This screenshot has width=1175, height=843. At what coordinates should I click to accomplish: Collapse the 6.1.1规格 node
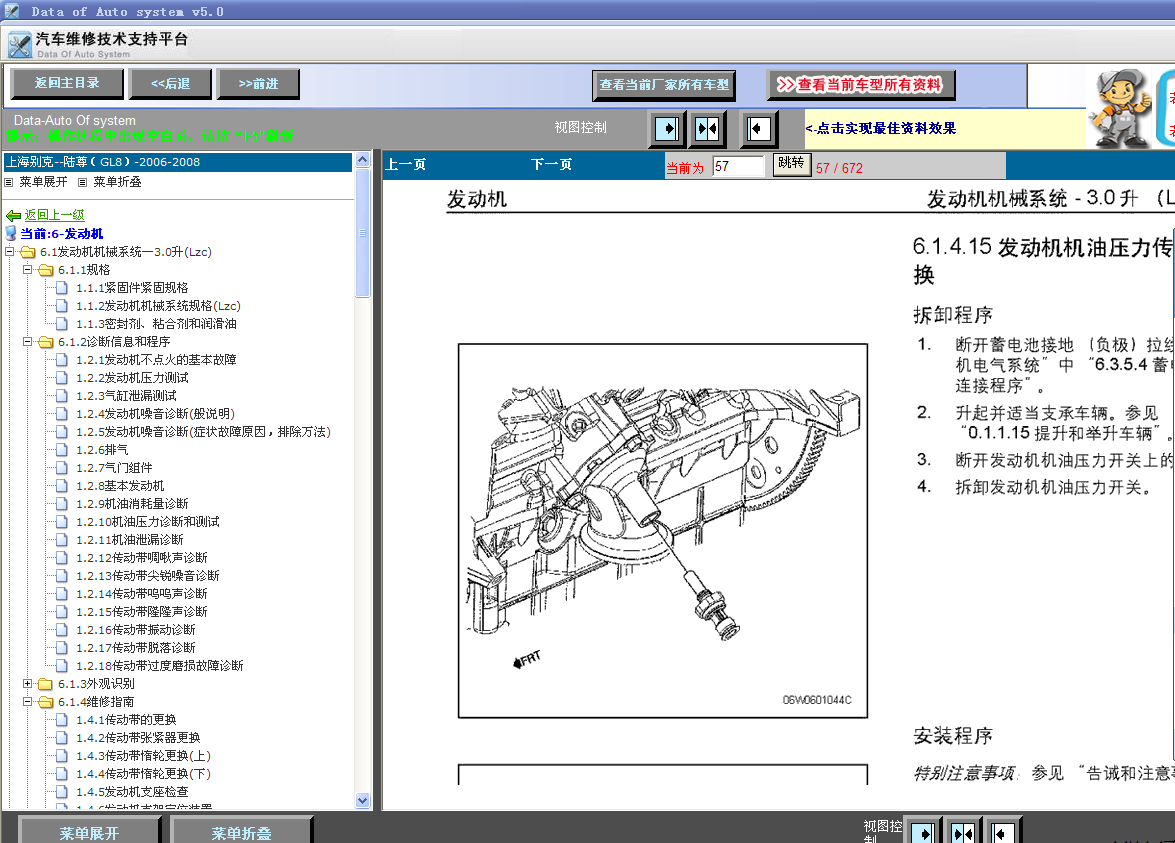[x=28, y=270]
